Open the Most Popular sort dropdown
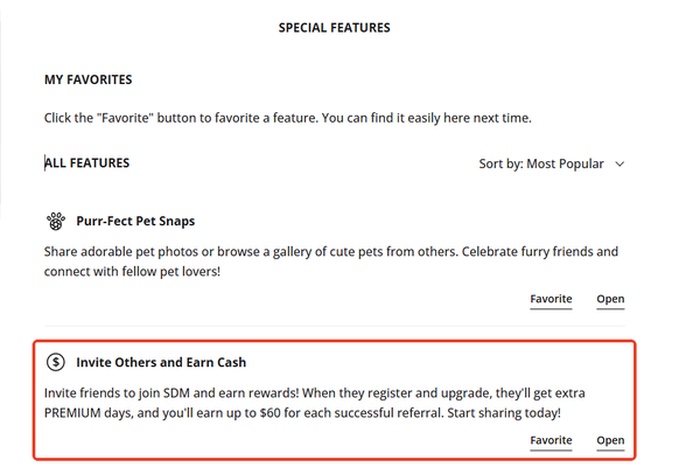The height and width of the screenshot is (467, 700). [x=565, y=164]
